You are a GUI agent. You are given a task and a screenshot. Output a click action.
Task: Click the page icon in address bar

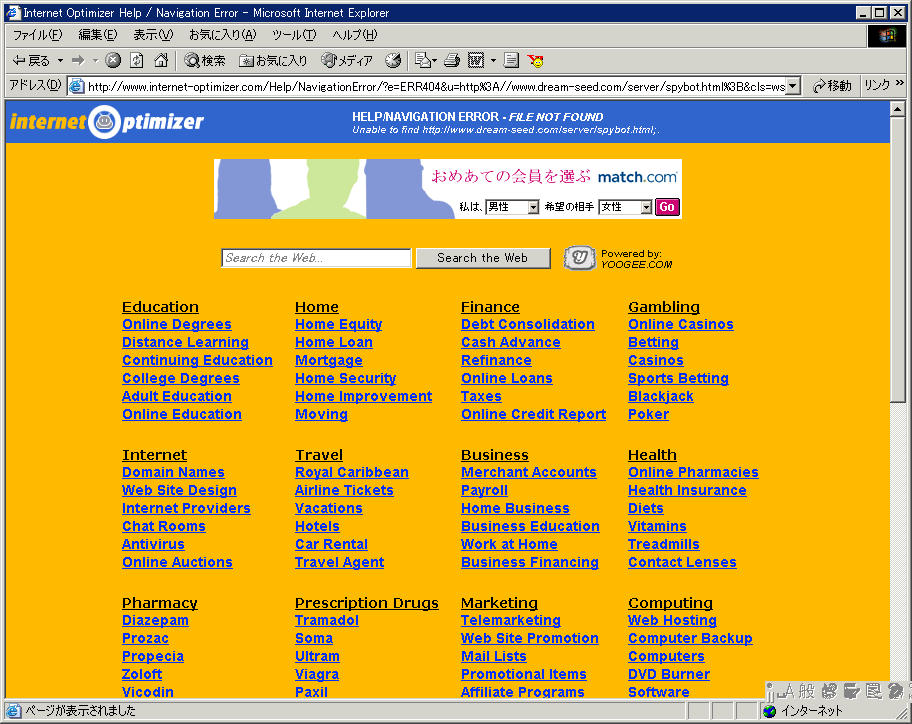[76, 87]
